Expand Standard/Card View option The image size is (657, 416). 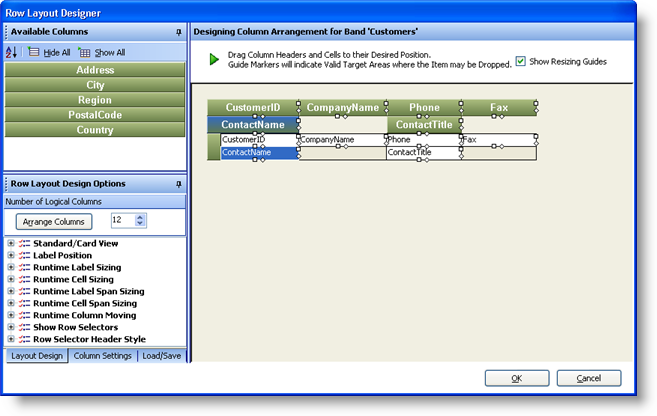(x=11, y=243)
